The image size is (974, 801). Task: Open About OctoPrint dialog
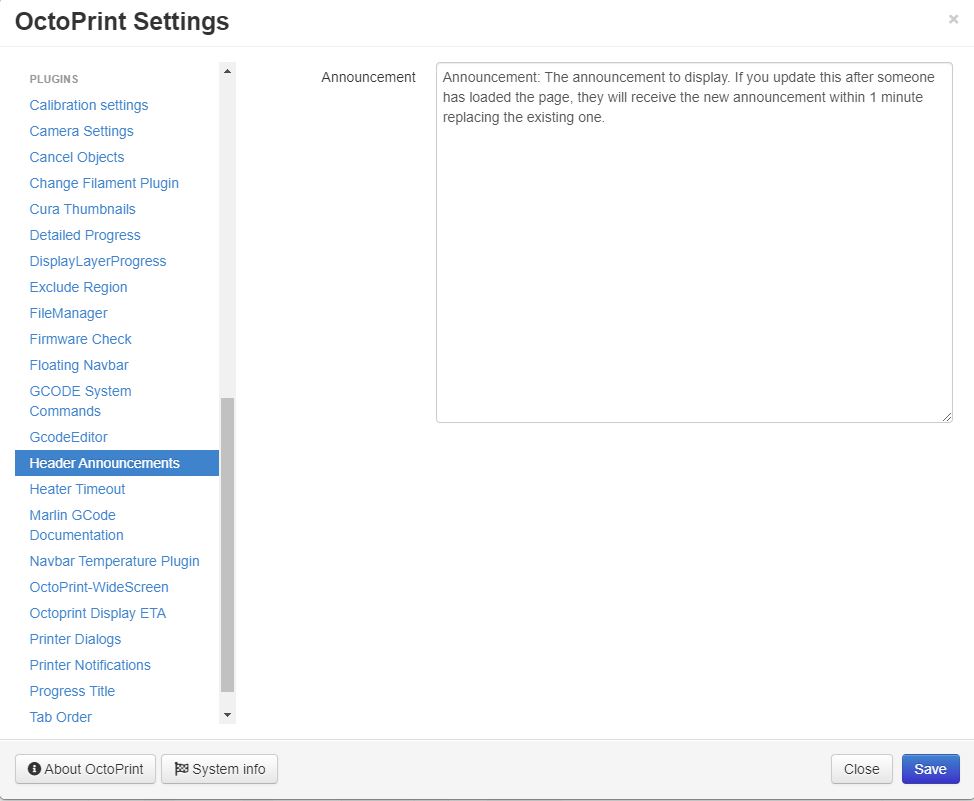(x=85, y=769)
